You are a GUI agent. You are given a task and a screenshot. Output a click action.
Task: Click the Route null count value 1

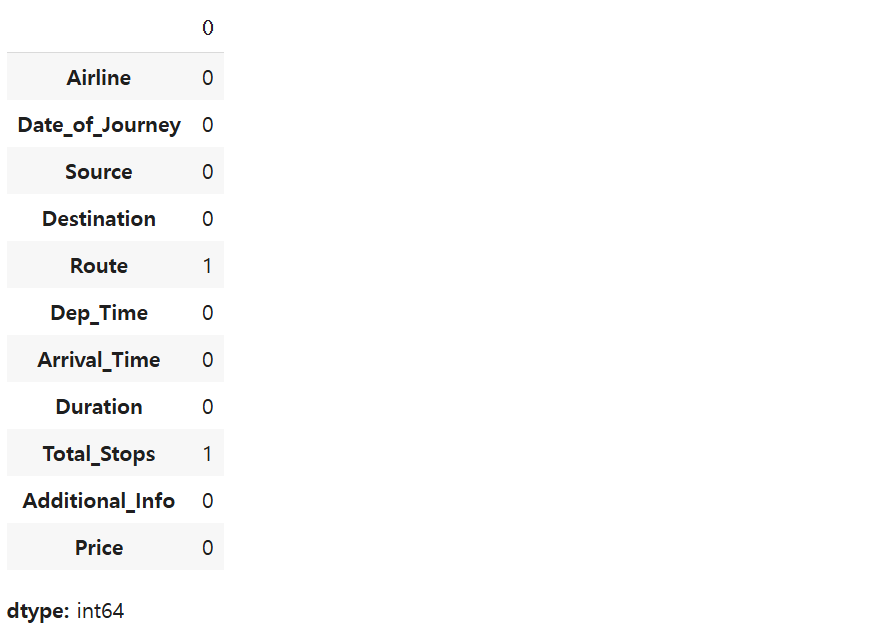[x=208, y=266]
